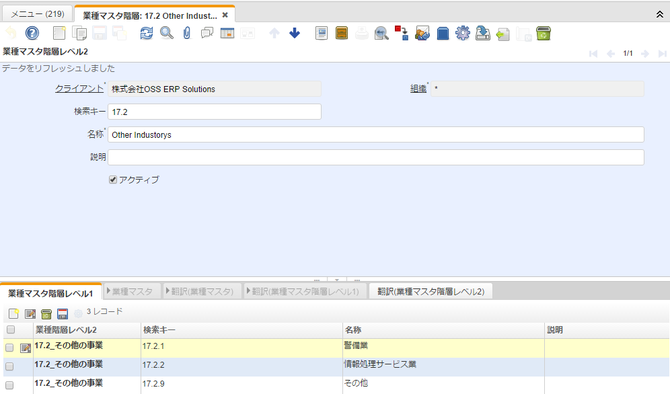670x394 pixels.
Task: Click the 検索キー input field
Action: 215,112
